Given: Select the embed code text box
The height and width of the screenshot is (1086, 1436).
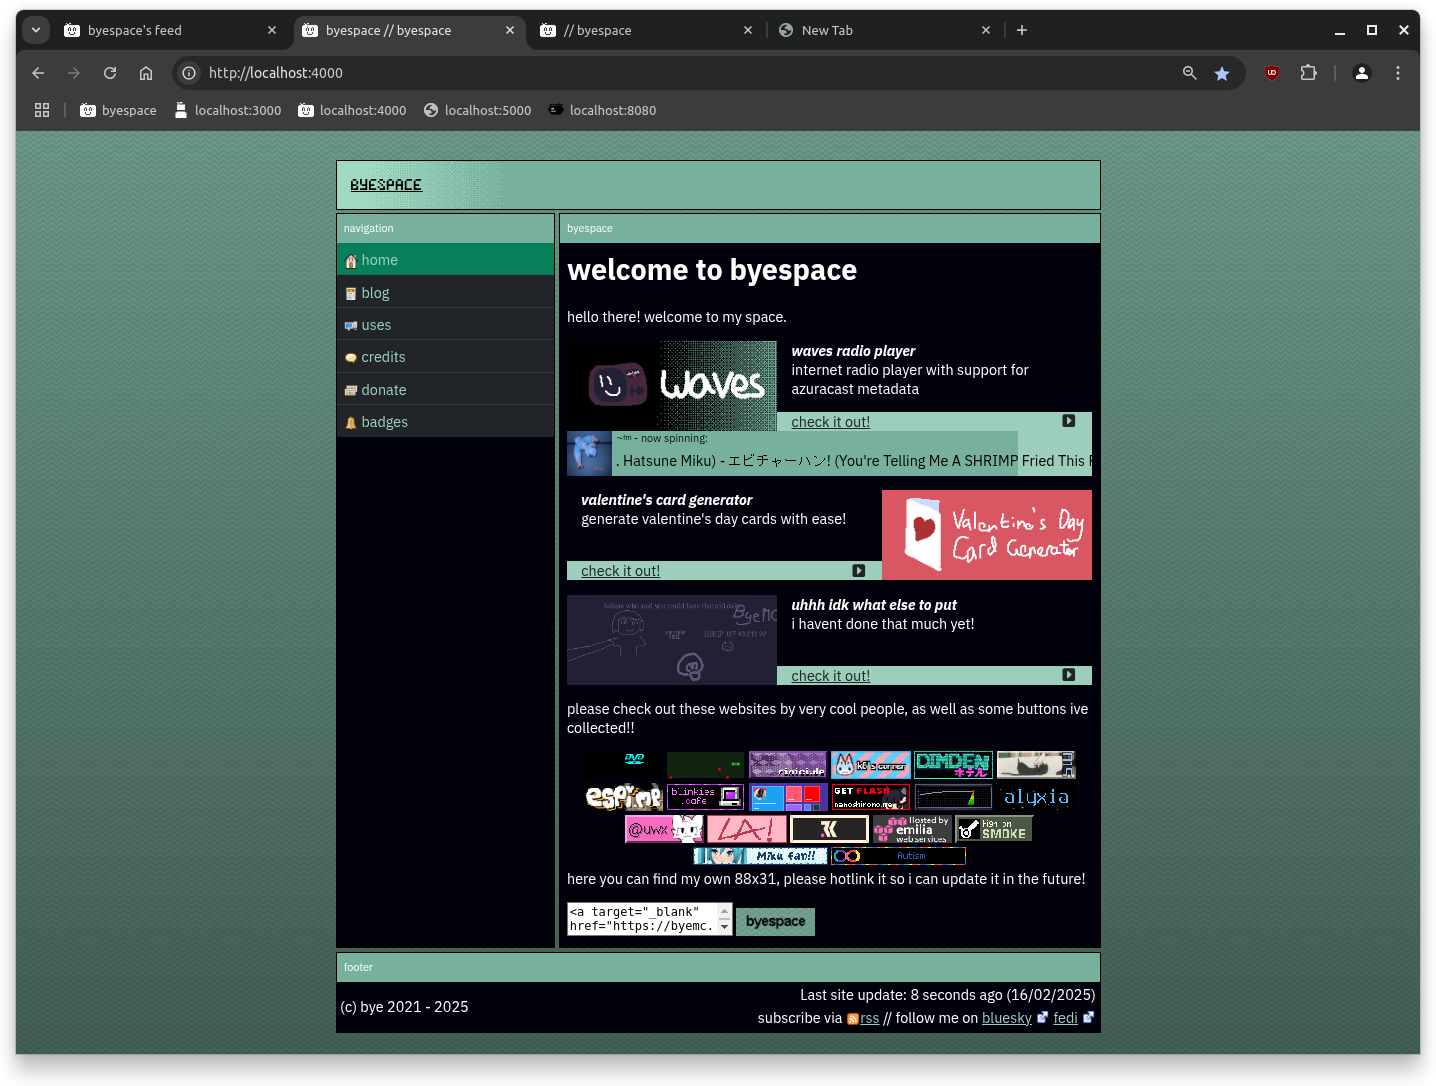Looking at the screenshot, I should click(643, 920).
